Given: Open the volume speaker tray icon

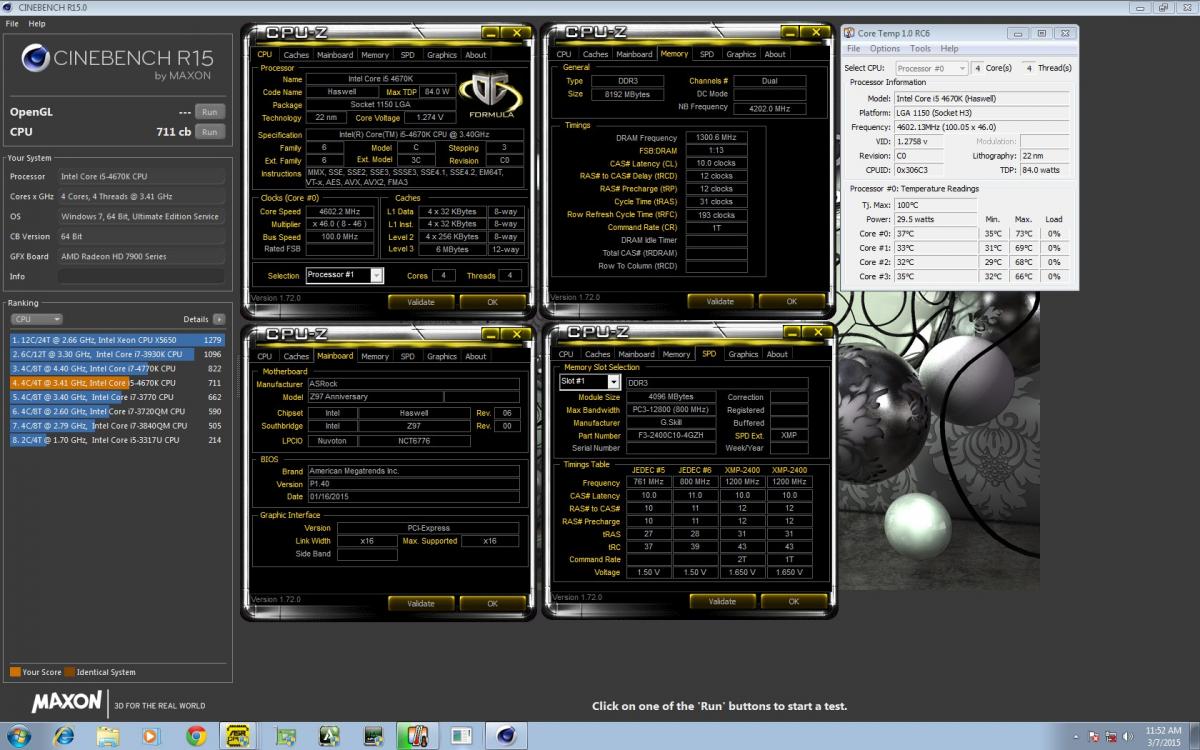Looking at the screenshot, I should 1127,736.
